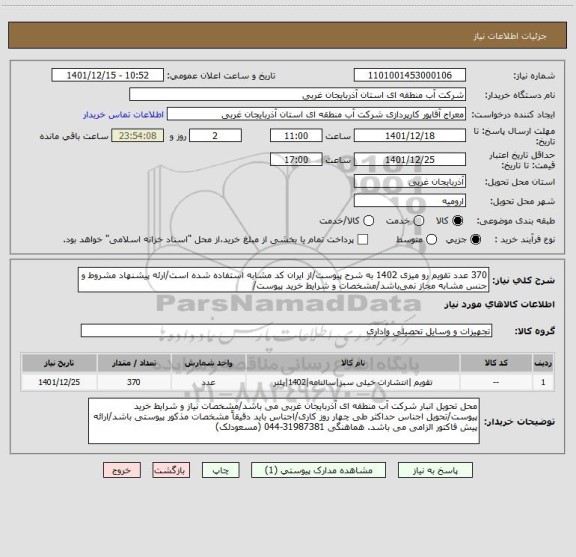Click the بازگشت back button
The height and width of the screenshot is (557, 576).
(171, 470)
